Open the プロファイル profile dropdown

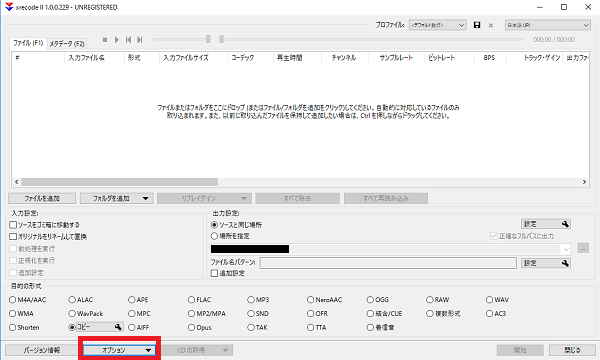pos(437,25)
